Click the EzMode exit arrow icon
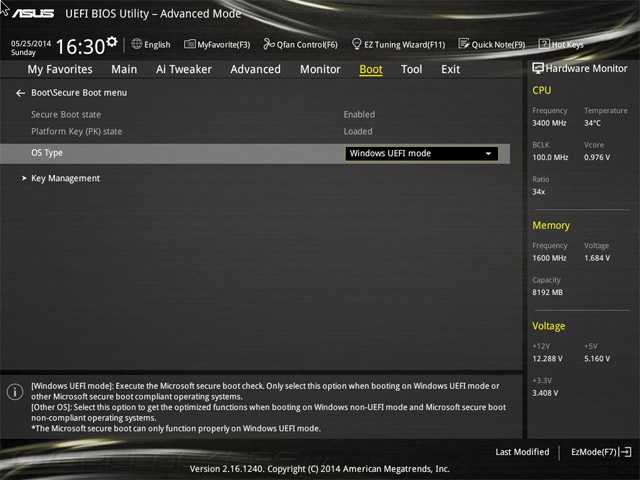640x480 pixels. coord(626,452)
